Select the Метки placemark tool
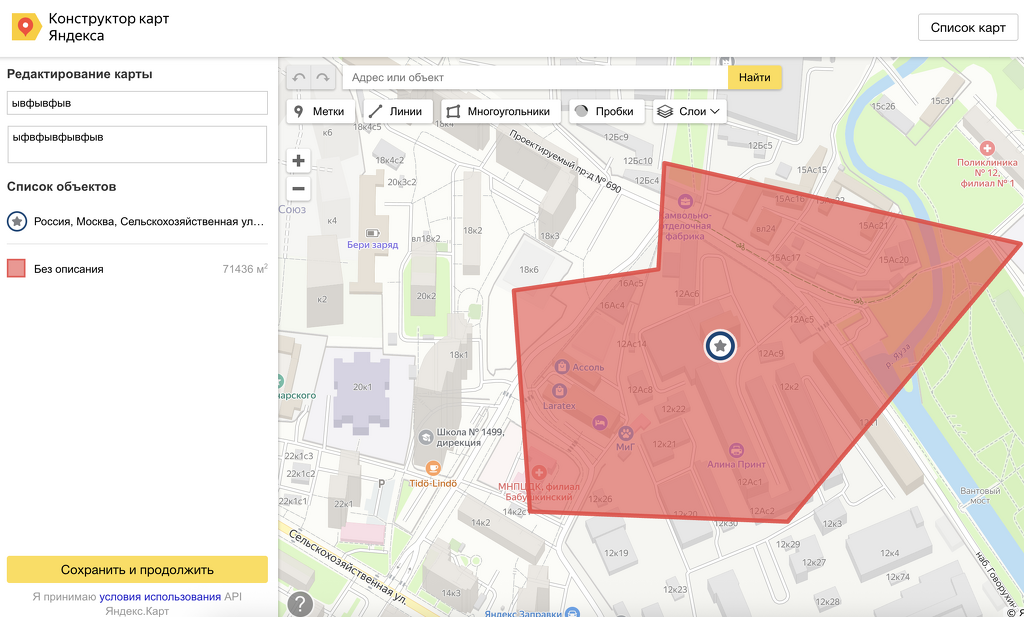1024x617 pixels. [318, 112]
